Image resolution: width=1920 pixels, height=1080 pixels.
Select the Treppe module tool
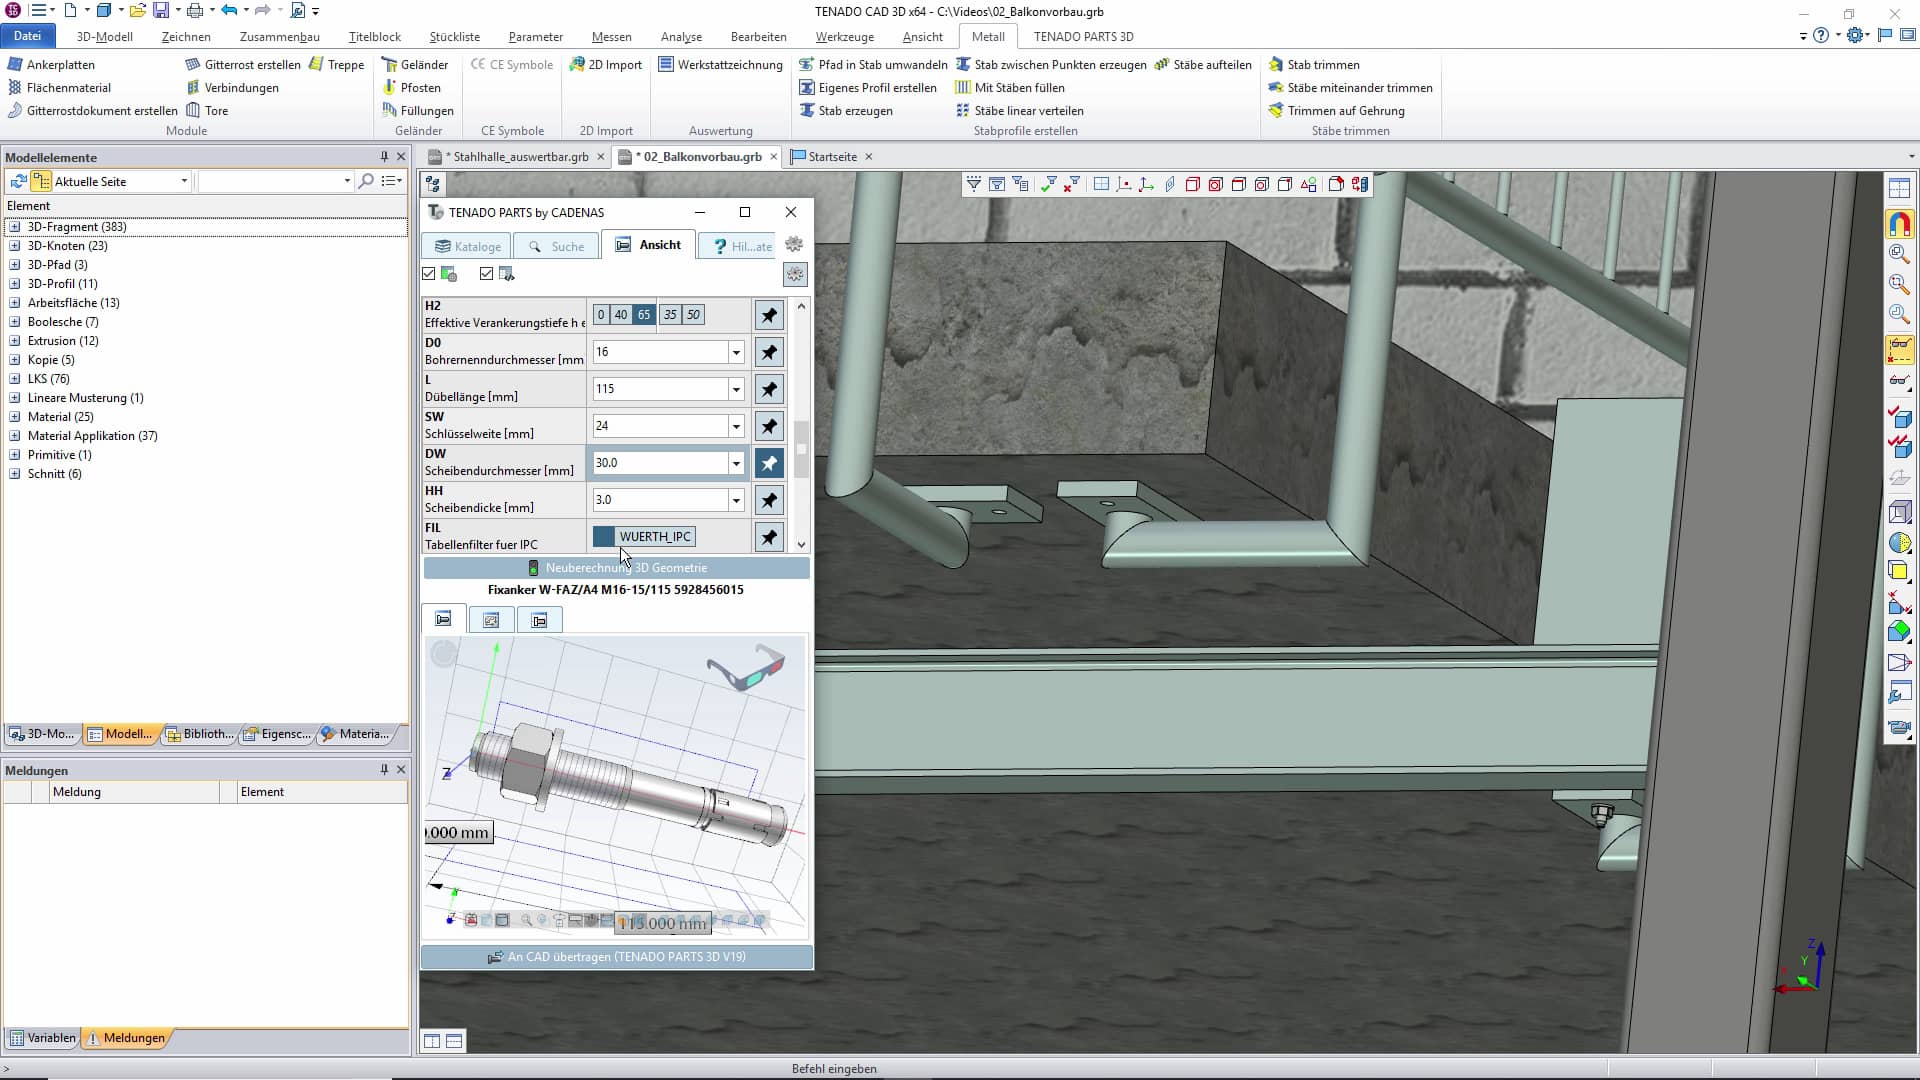337,64
